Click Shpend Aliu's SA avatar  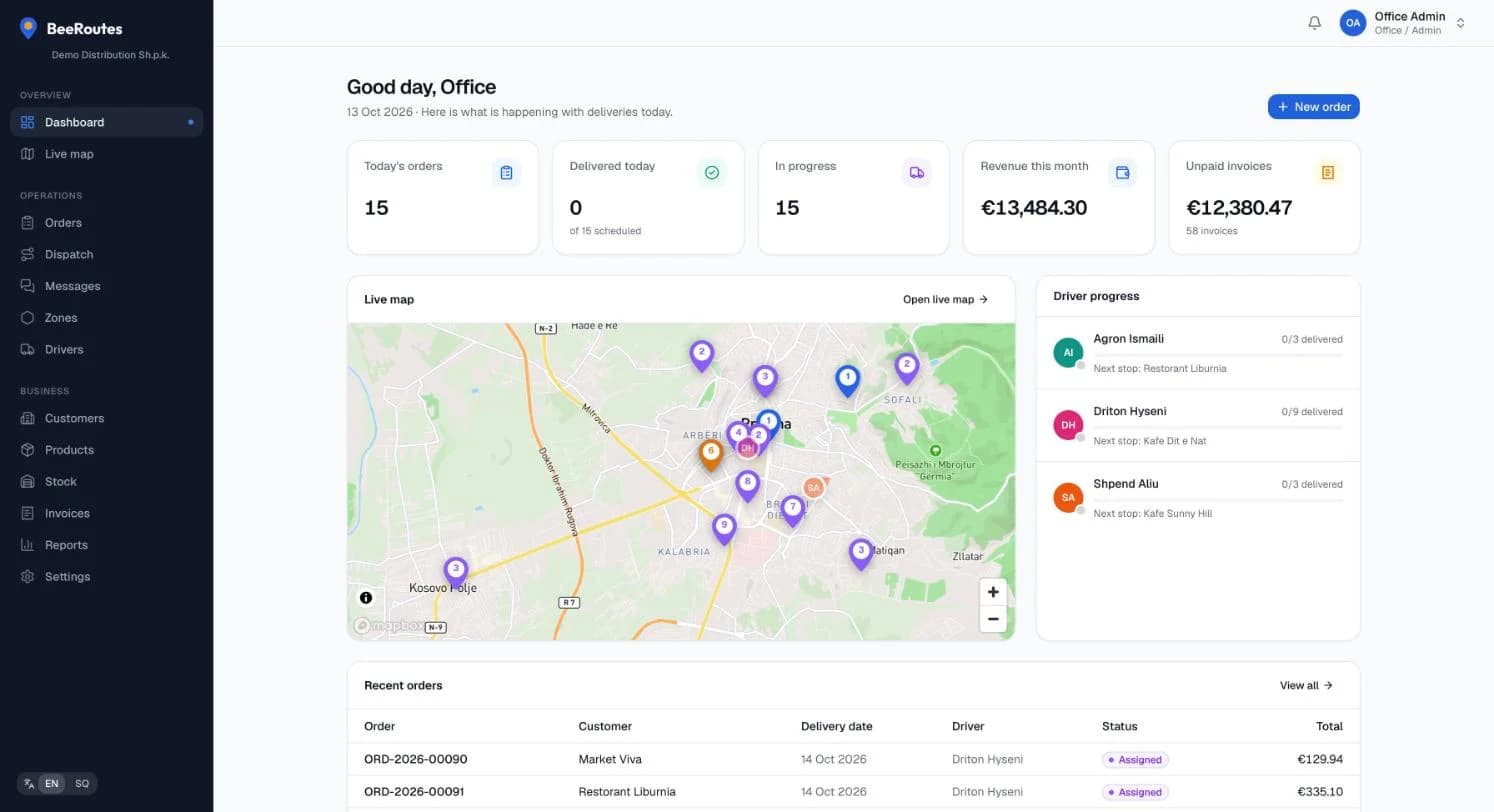pyautogui.click(x=1069, y=497)
